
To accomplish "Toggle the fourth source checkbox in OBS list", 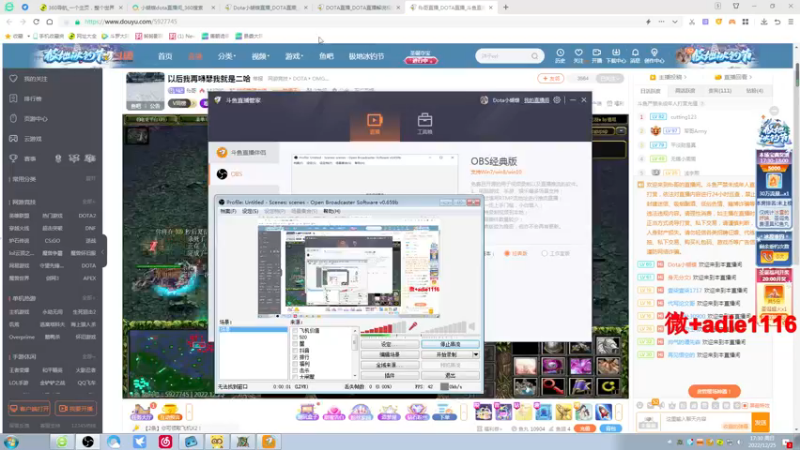I will (x=295, y=351).
